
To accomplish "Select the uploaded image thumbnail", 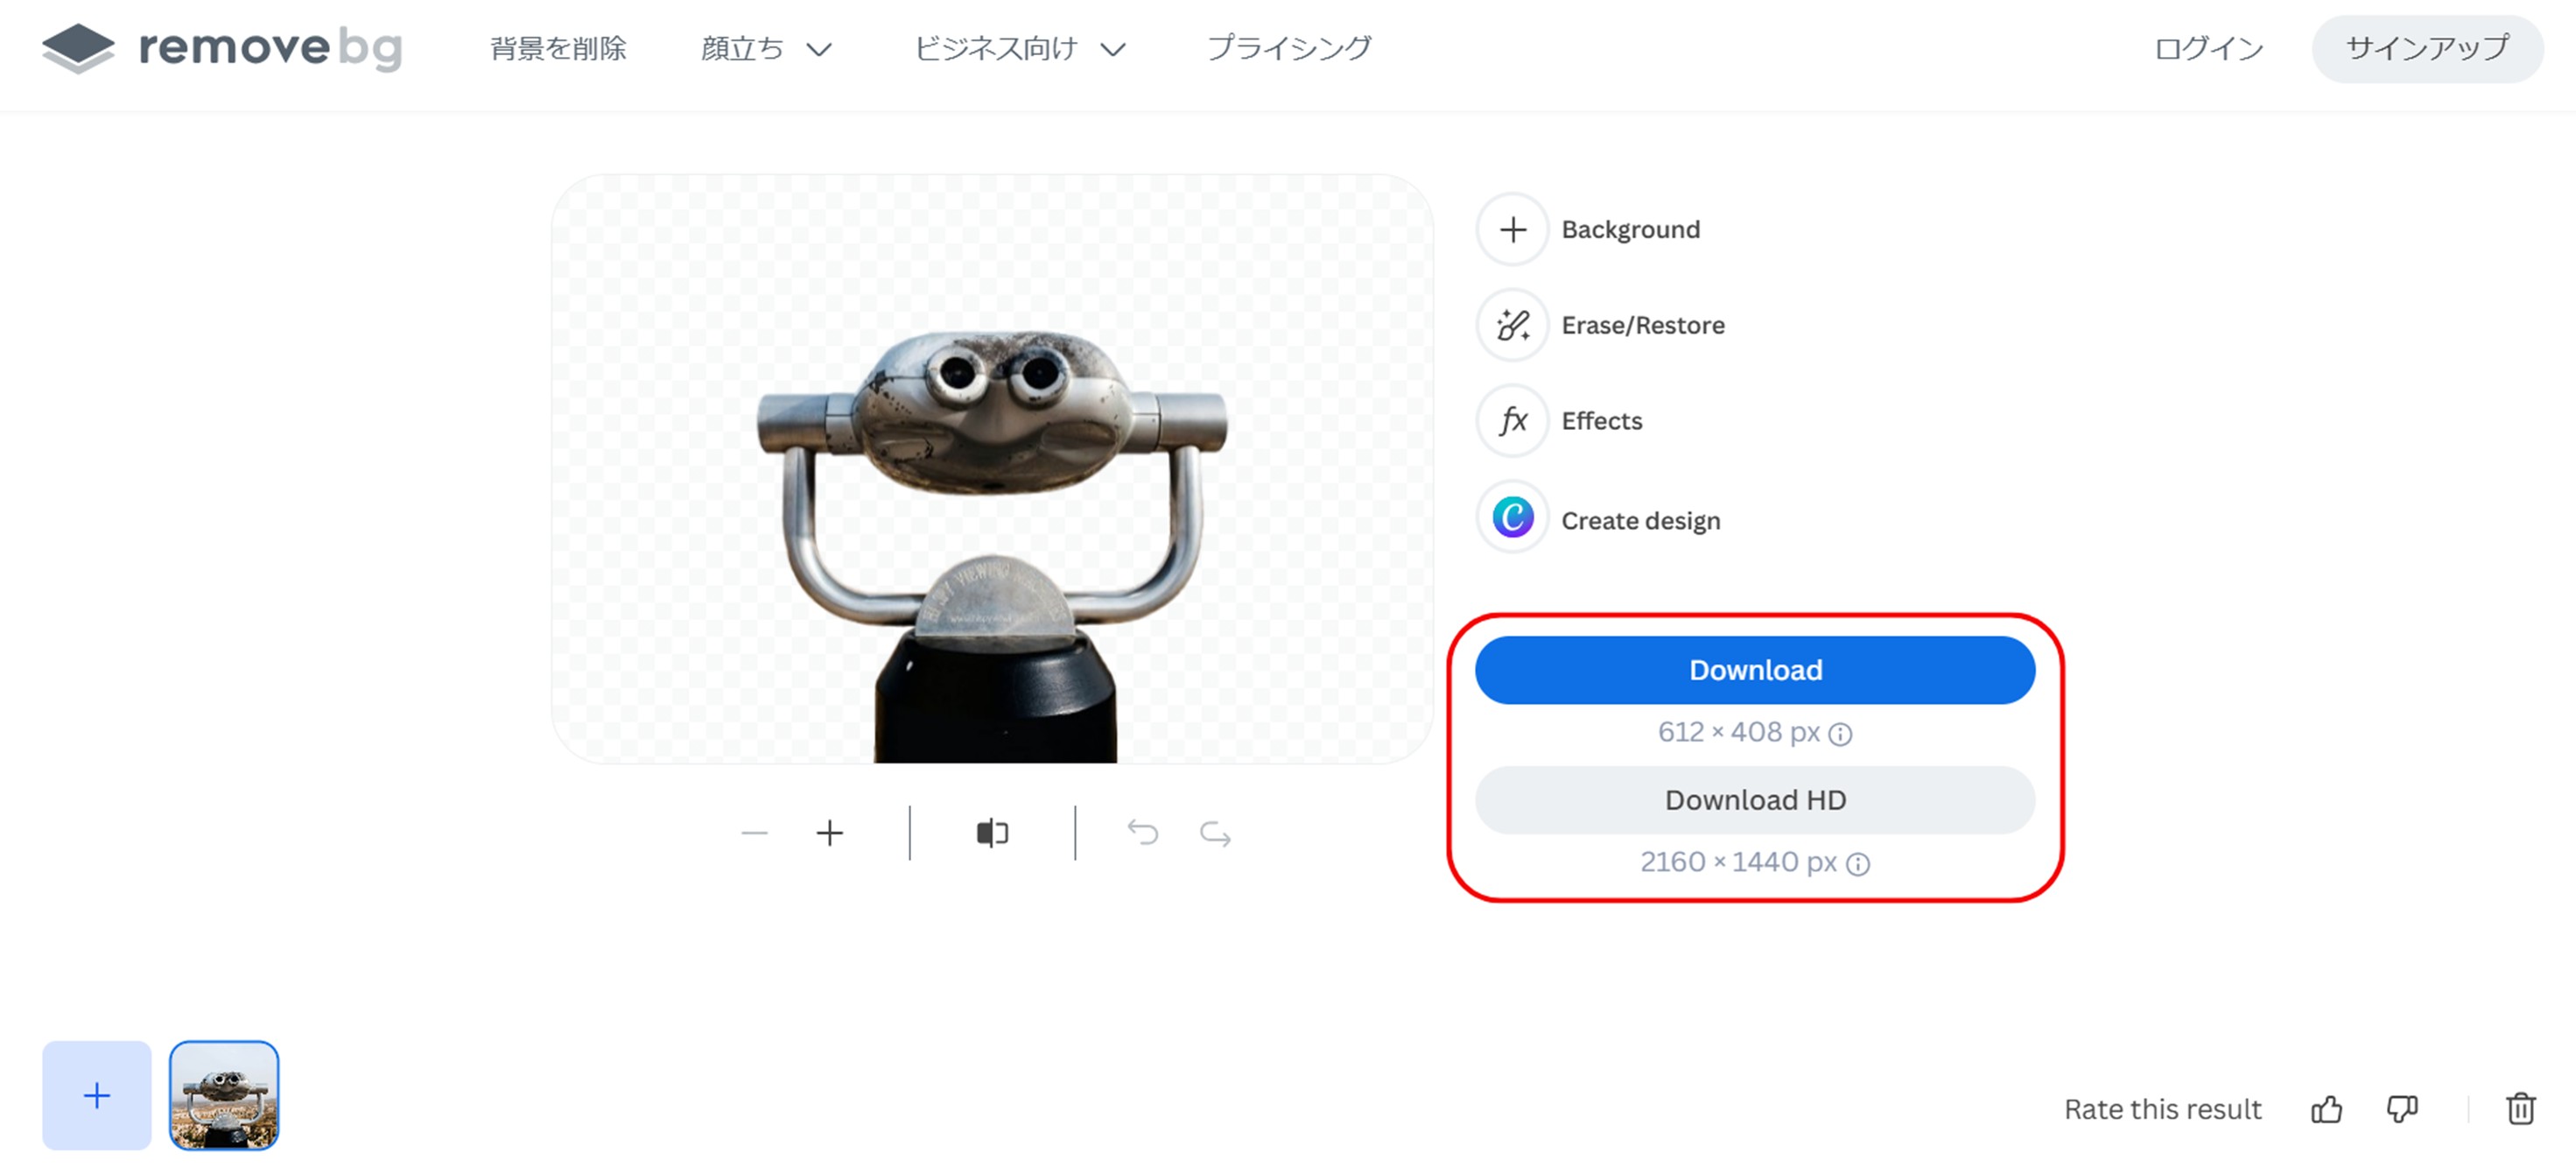I will pos(224,1094).
